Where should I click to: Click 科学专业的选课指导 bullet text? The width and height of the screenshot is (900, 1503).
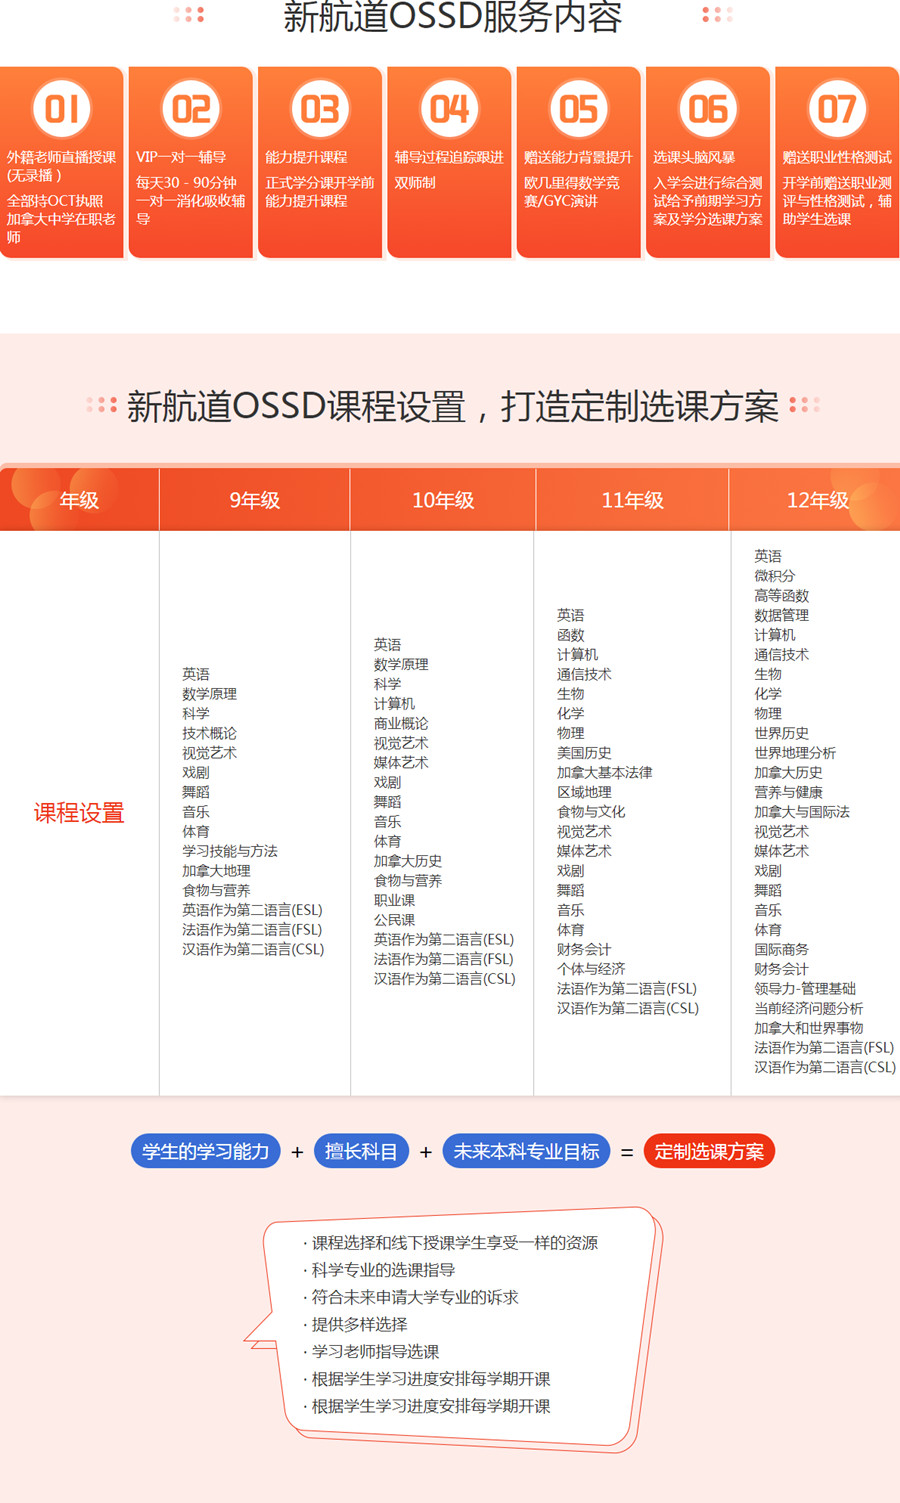coord(383,1270)
